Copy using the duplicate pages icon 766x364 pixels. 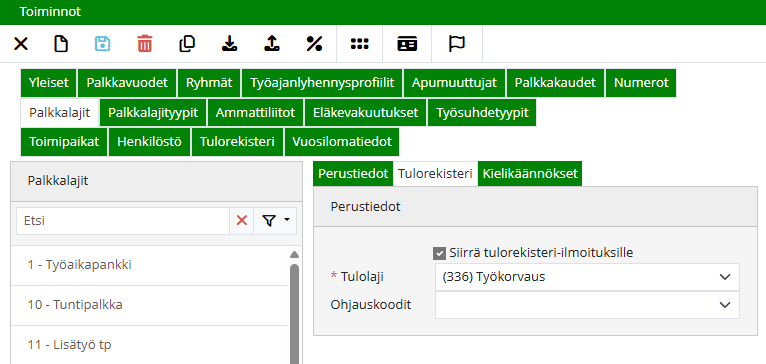point(187,44)
